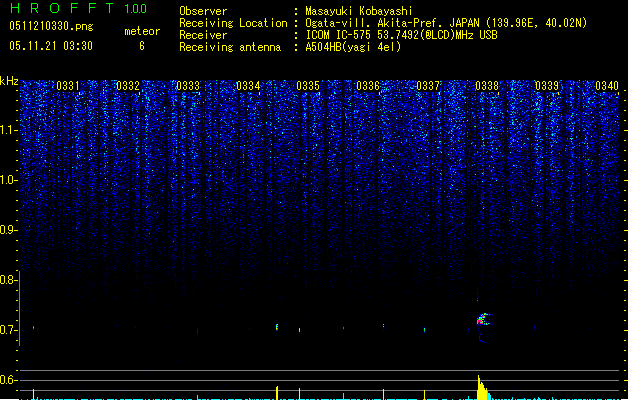Click the 0334 time marker
The width and height of the screenshot is (629, 400).
(248, 86)
